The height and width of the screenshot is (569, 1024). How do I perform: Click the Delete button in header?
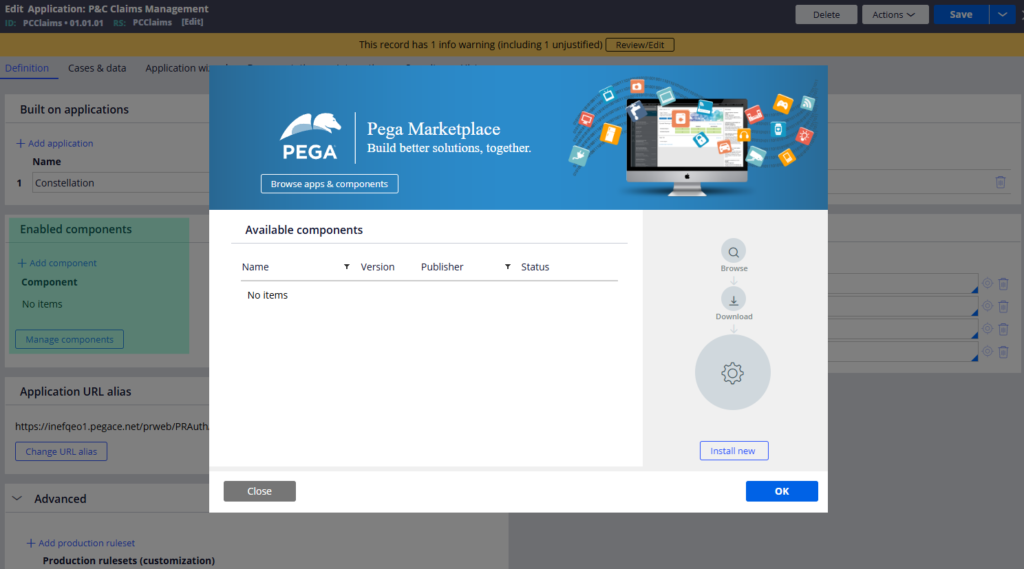coord(826,14)
